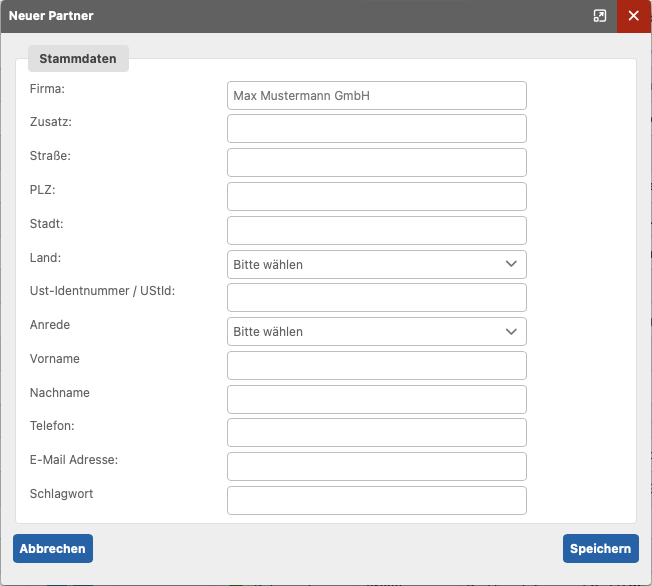Click the Anrede dropdown chevron arrow
This screenshot has height=586, width=652.
[x=511, y=331]
